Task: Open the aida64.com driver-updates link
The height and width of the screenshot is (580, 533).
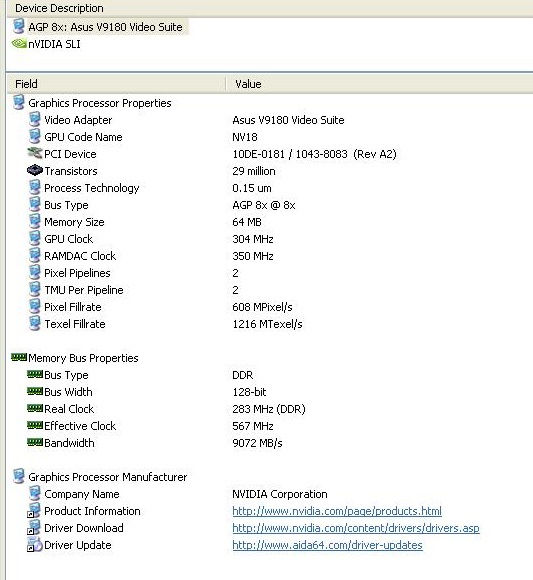Action: [x=327, y=545]
